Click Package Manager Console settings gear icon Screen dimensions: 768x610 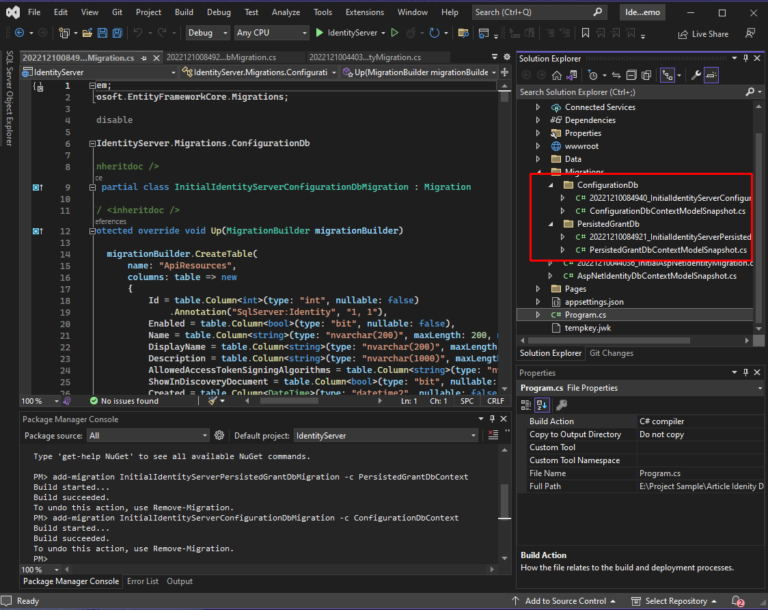tap(218, 436)
